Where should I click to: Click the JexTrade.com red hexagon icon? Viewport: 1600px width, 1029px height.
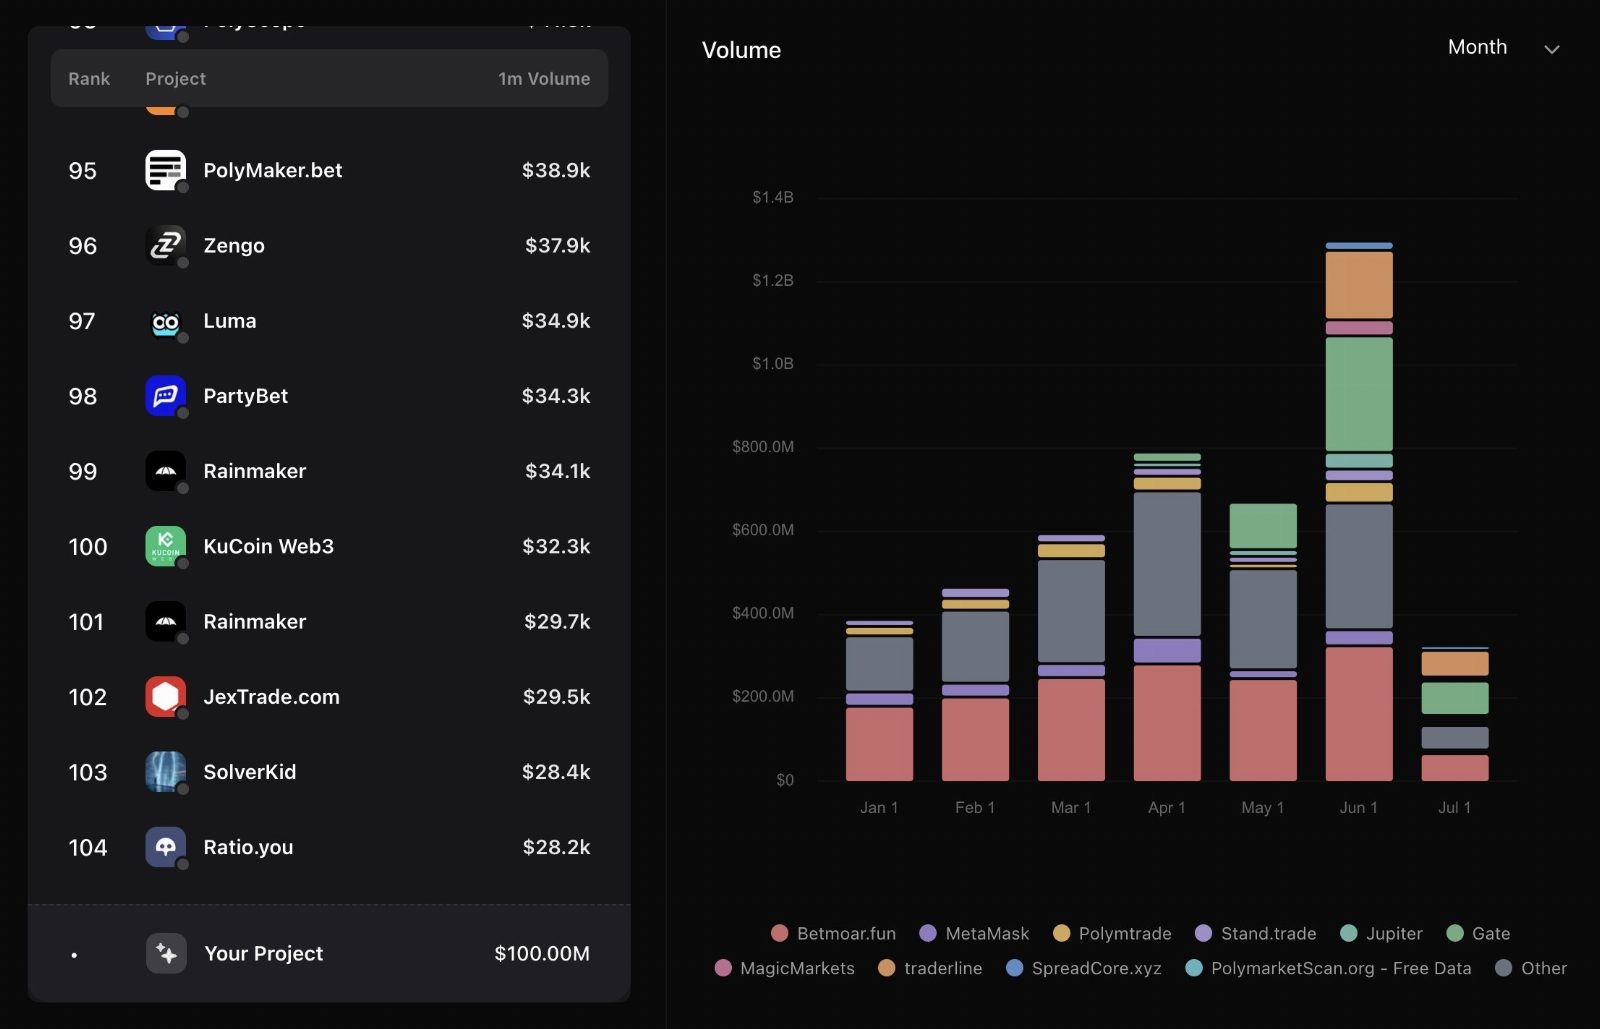tap(165, 697)
